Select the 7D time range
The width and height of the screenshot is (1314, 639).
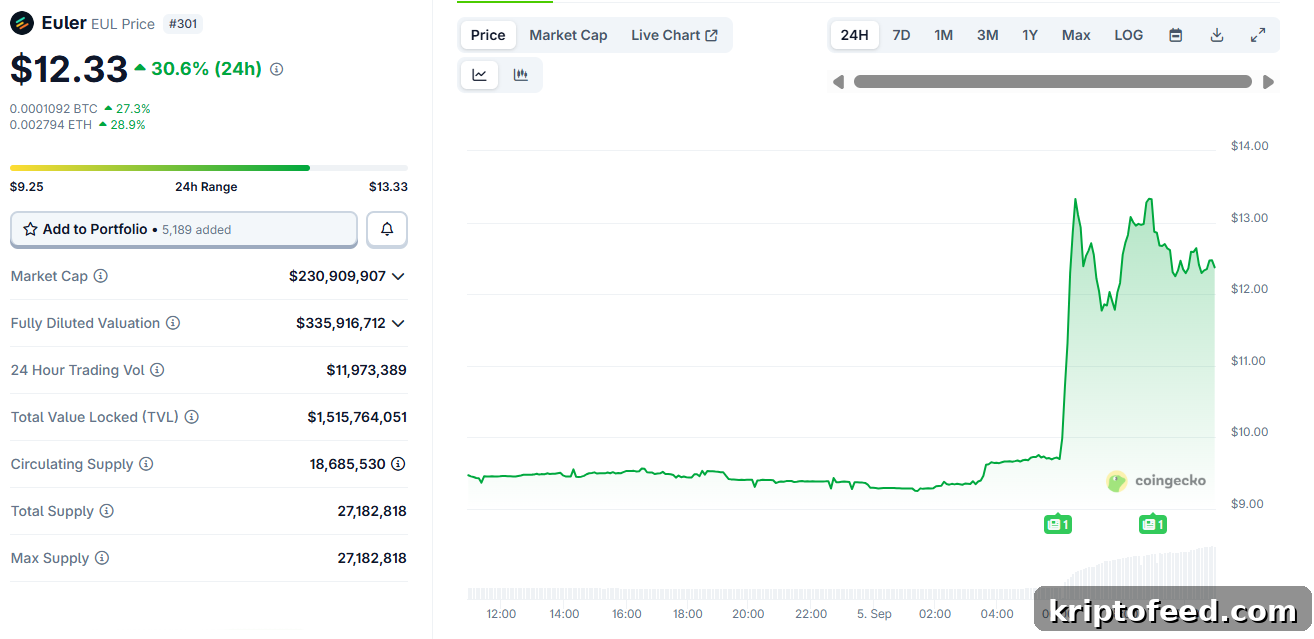tap(901, 35)
